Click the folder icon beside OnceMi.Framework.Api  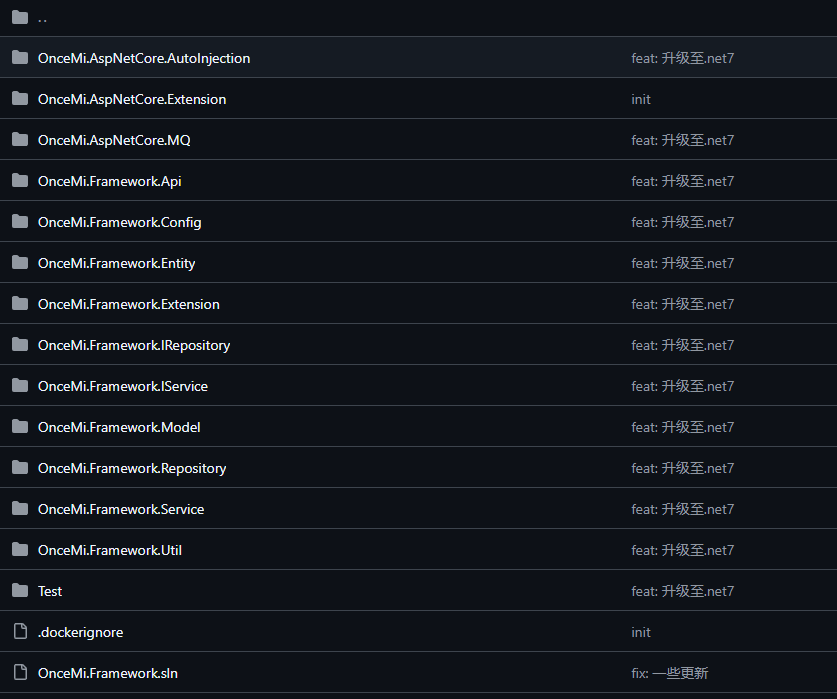pyautogui.click(x=20, y=181)
